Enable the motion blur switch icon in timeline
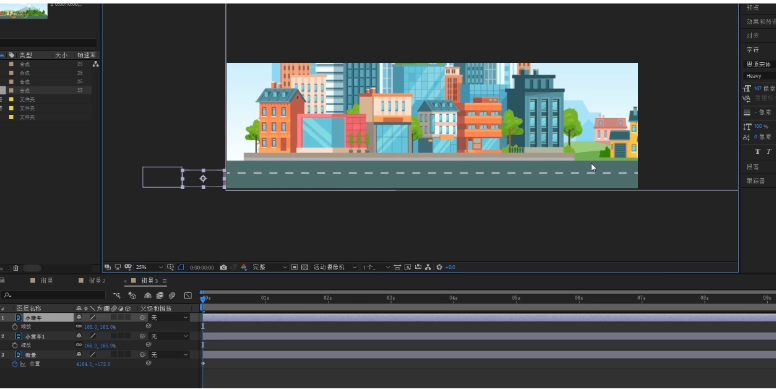The image size is (776, 389). coord(172,295)
